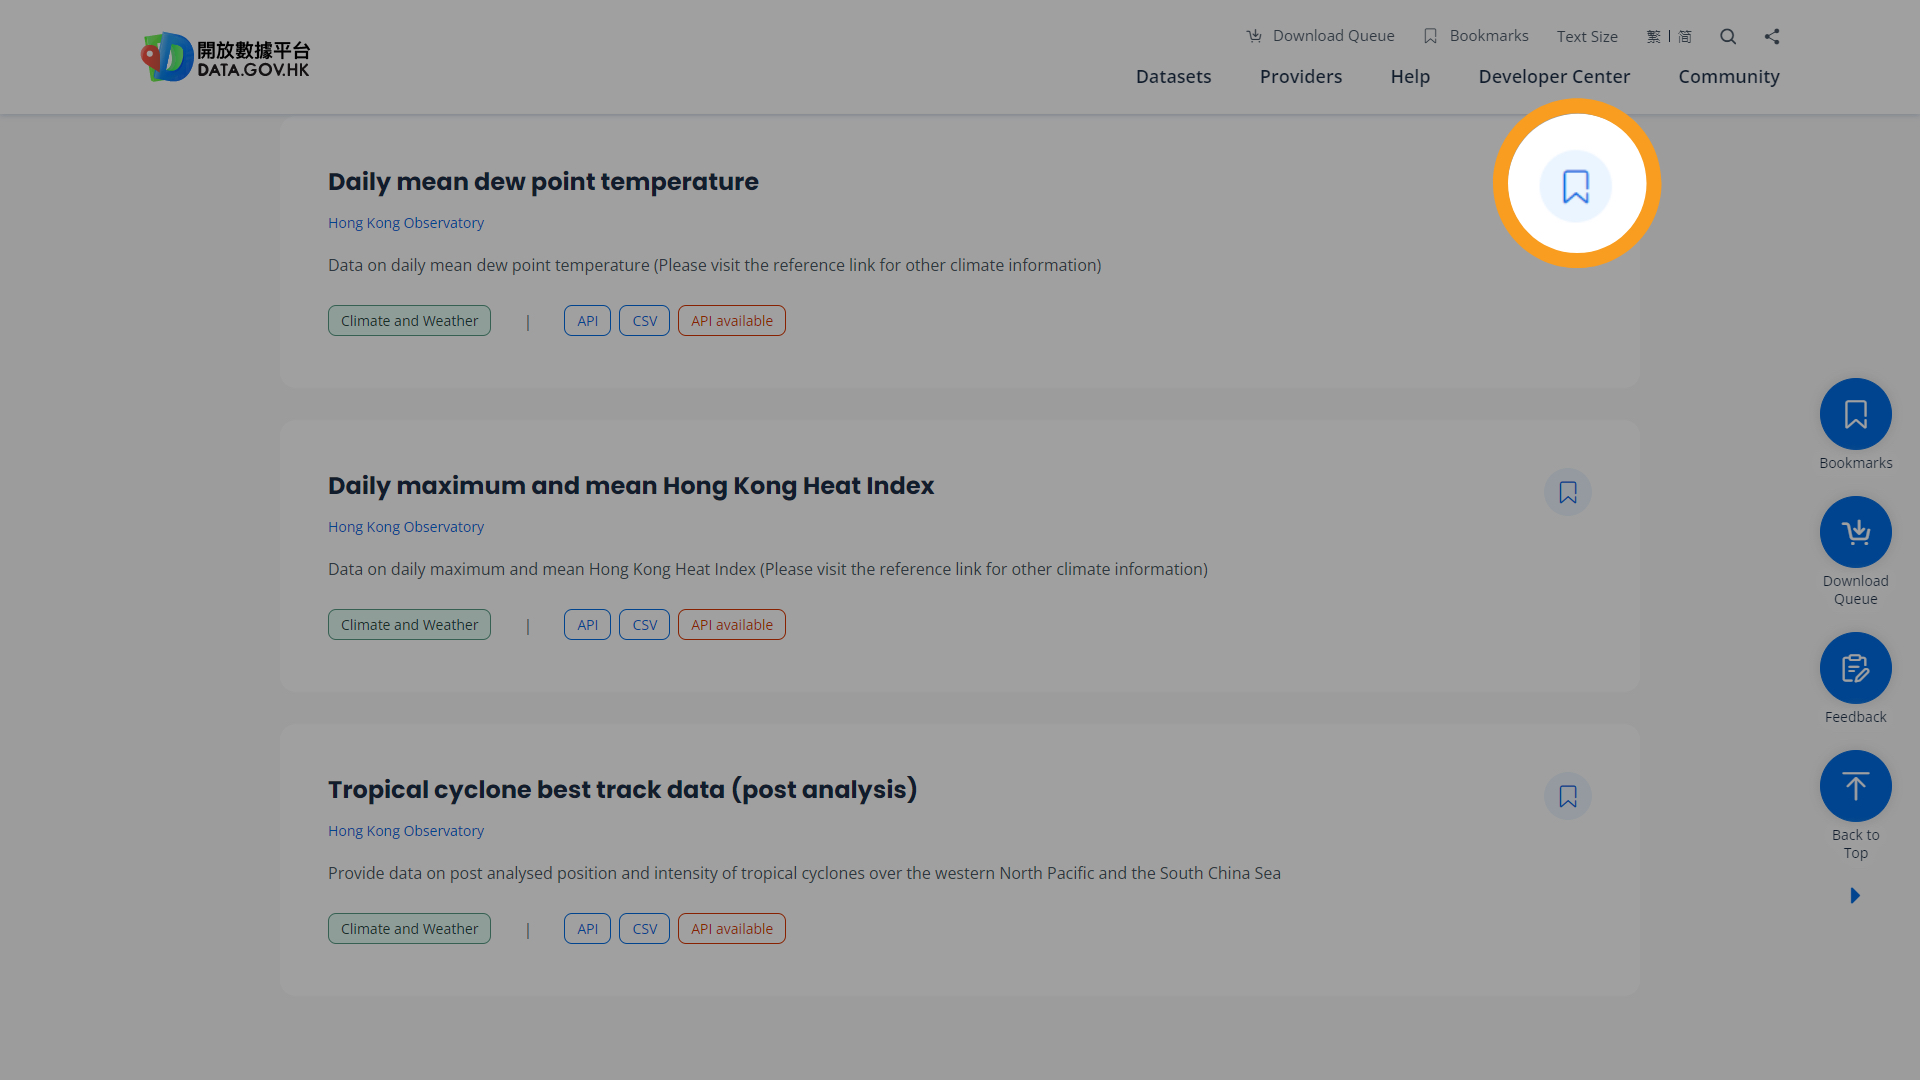Open the floating Bookmarks sidebar button

pyautogui.click(x=1856, y=414)
